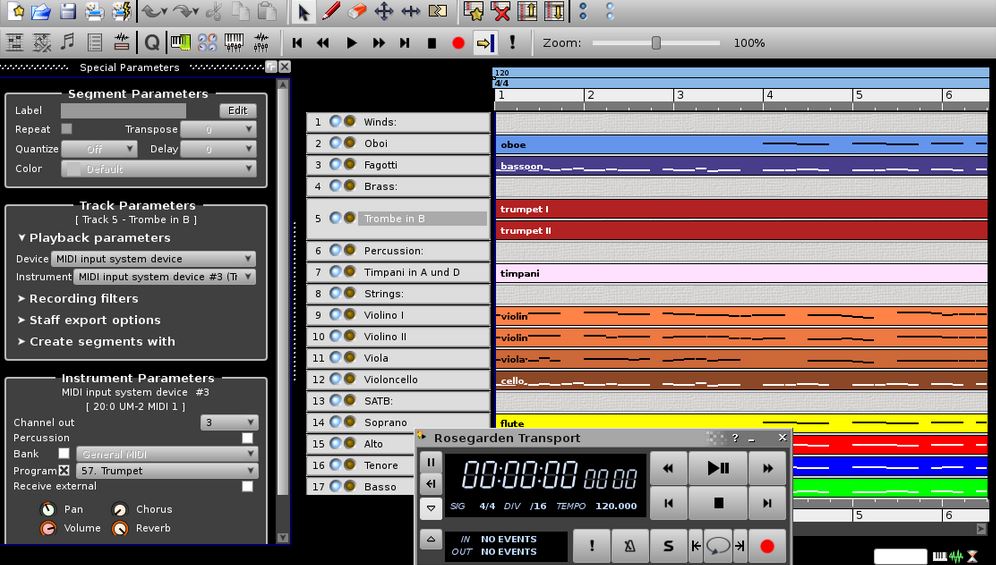Click the Open file folder icon
This screenshot has height=565, width=996.
(x=41, y=11)
